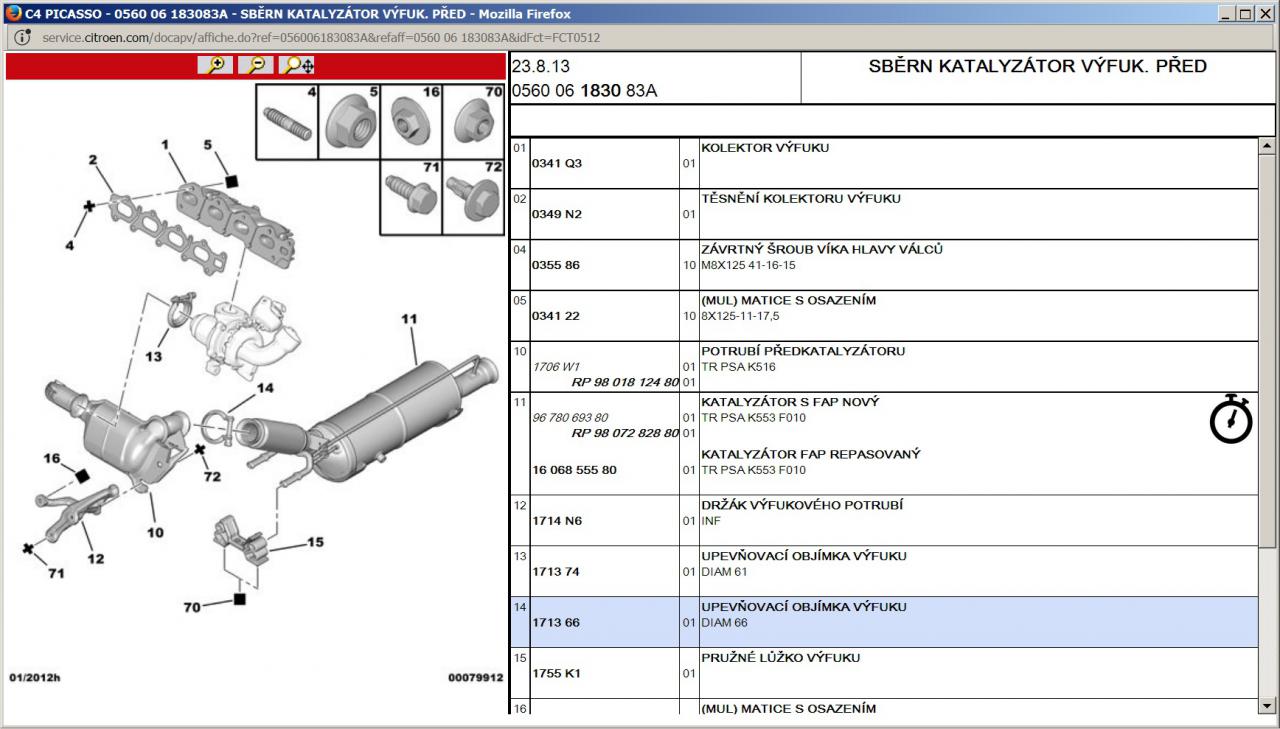Click the zoom out magnifier icon

point(257,65)
